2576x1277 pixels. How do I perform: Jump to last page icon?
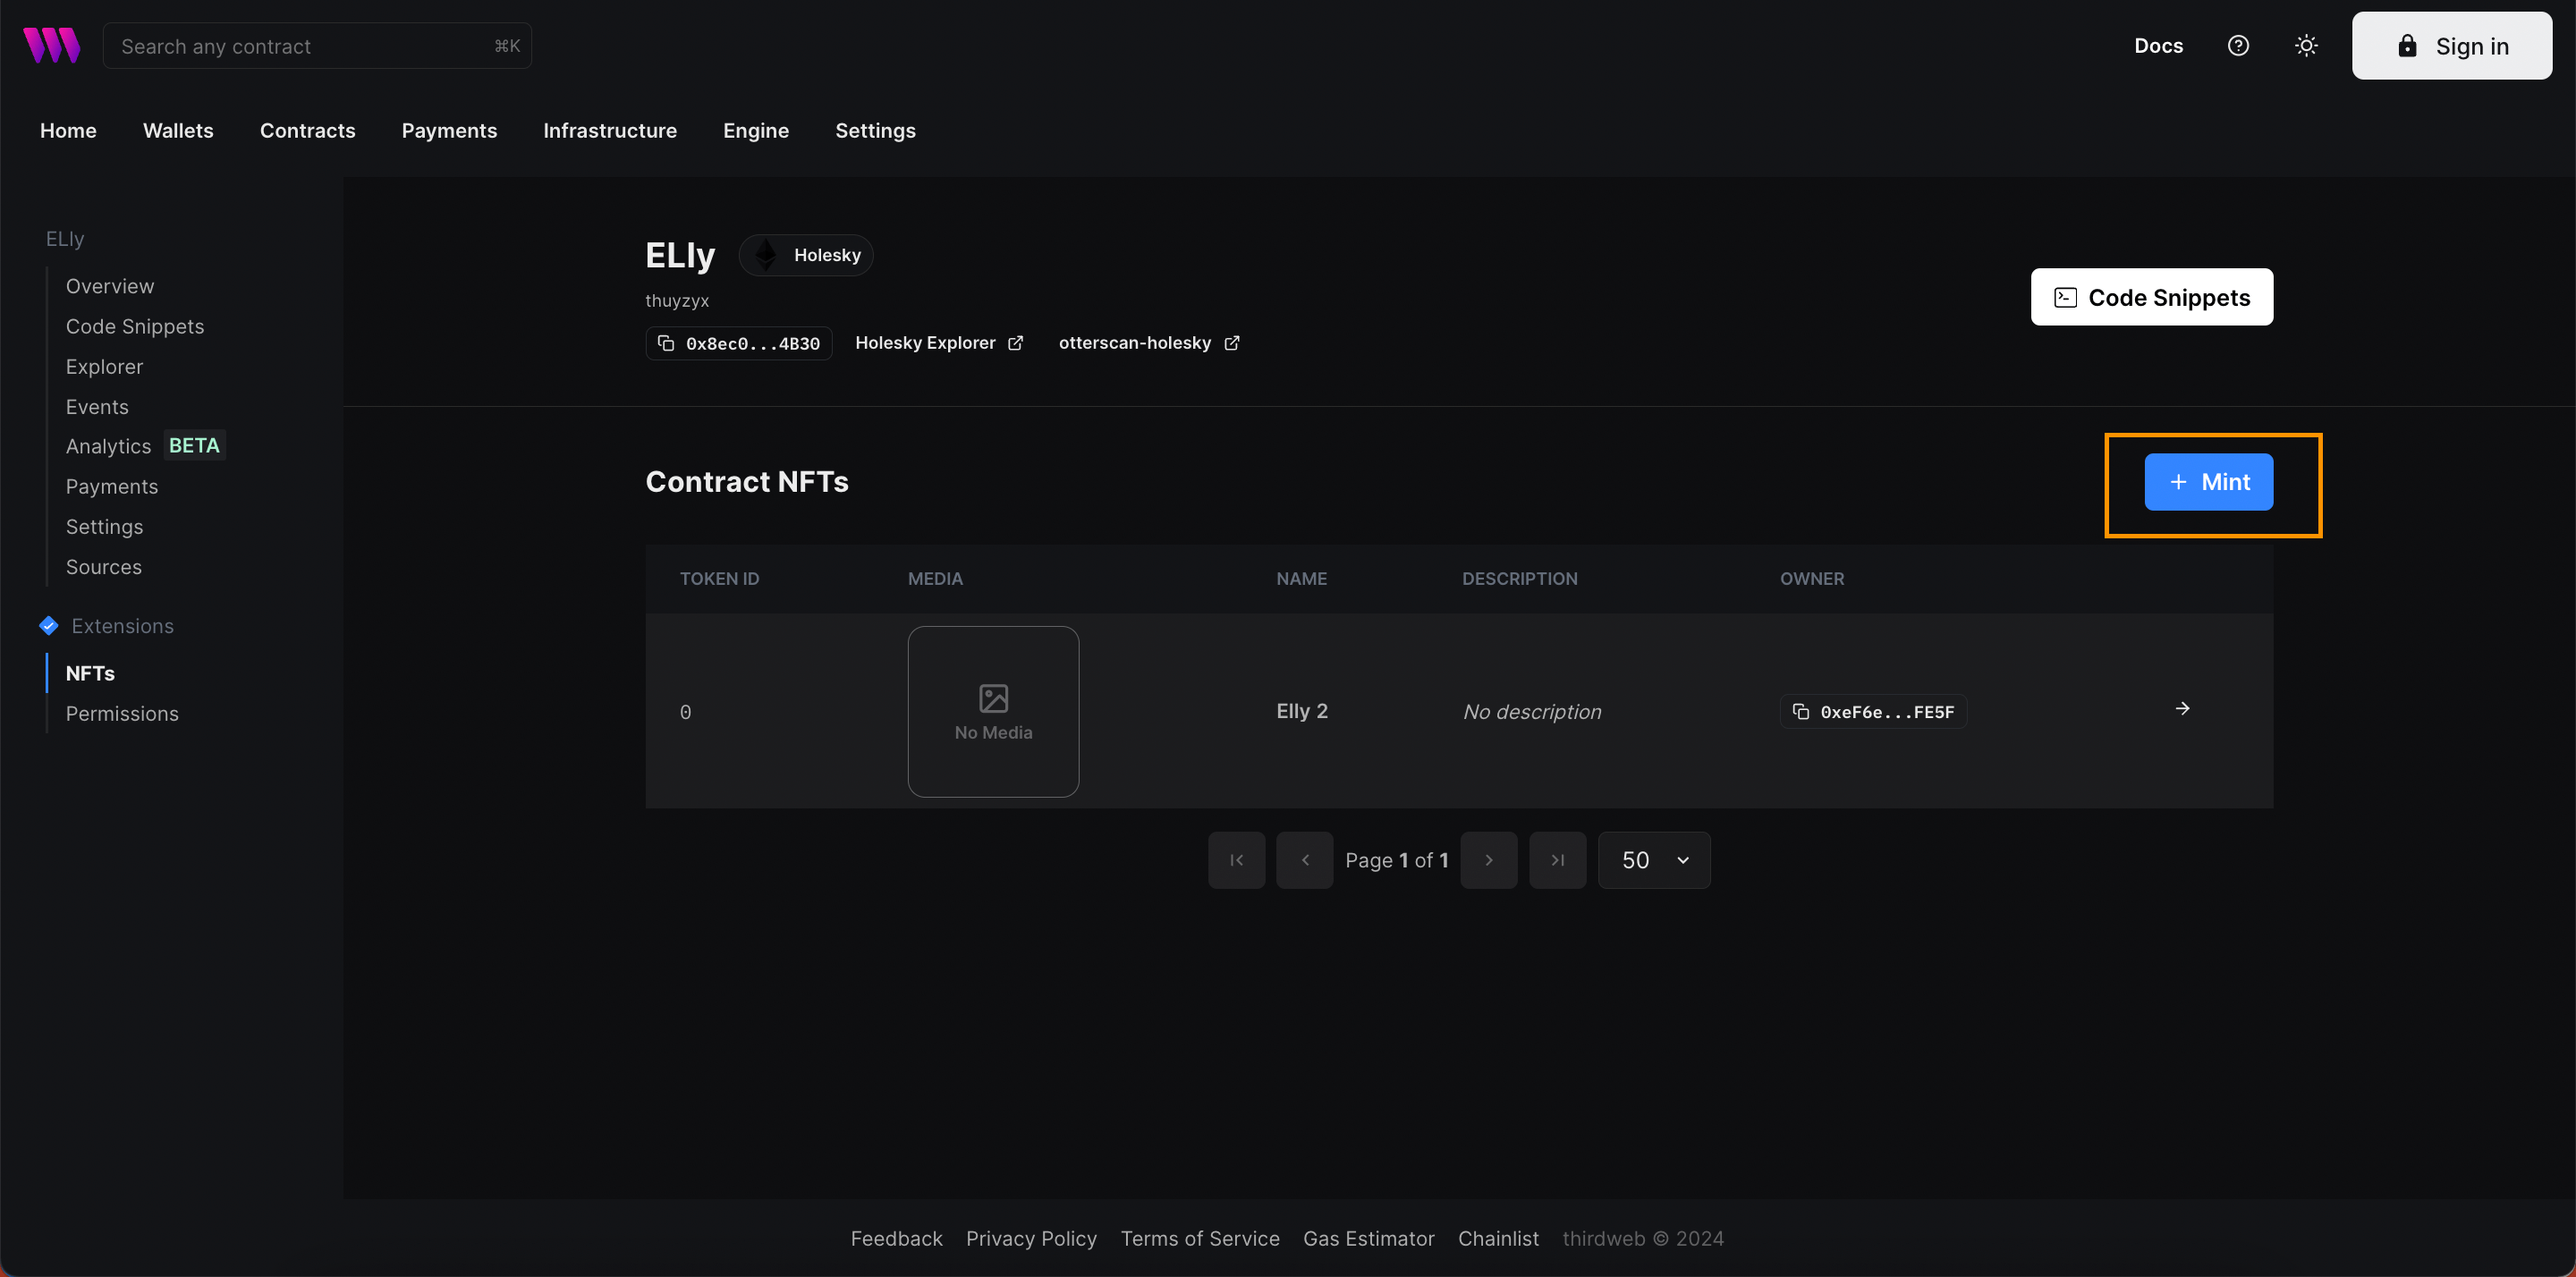(1557, 860)
